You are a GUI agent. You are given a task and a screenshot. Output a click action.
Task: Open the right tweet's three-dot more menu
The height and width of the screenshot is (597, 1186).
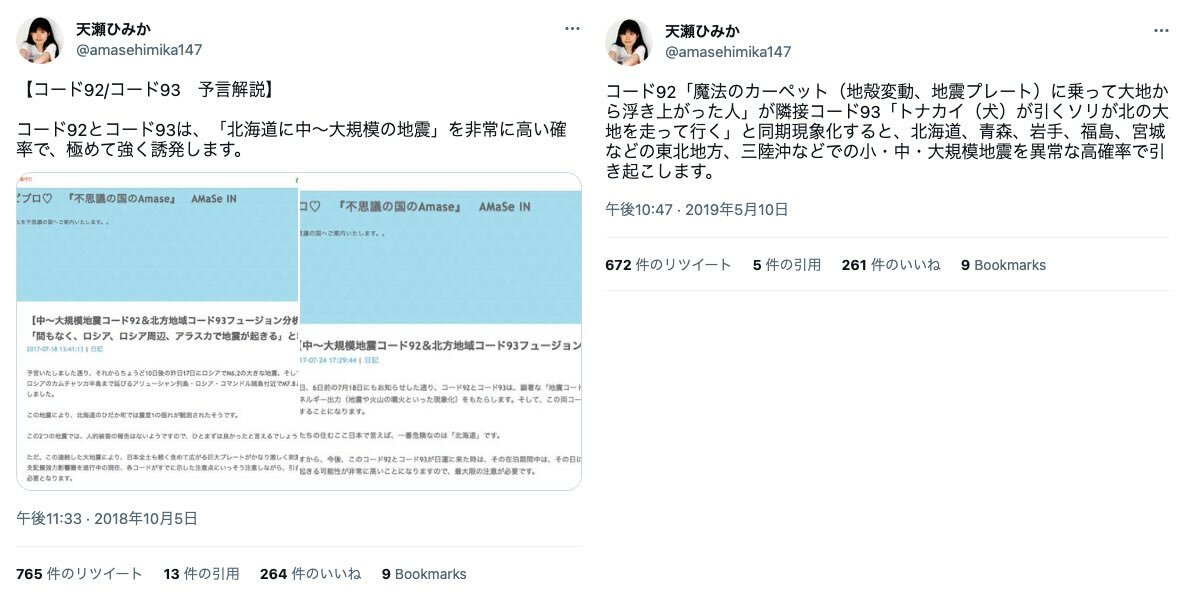1161,31
